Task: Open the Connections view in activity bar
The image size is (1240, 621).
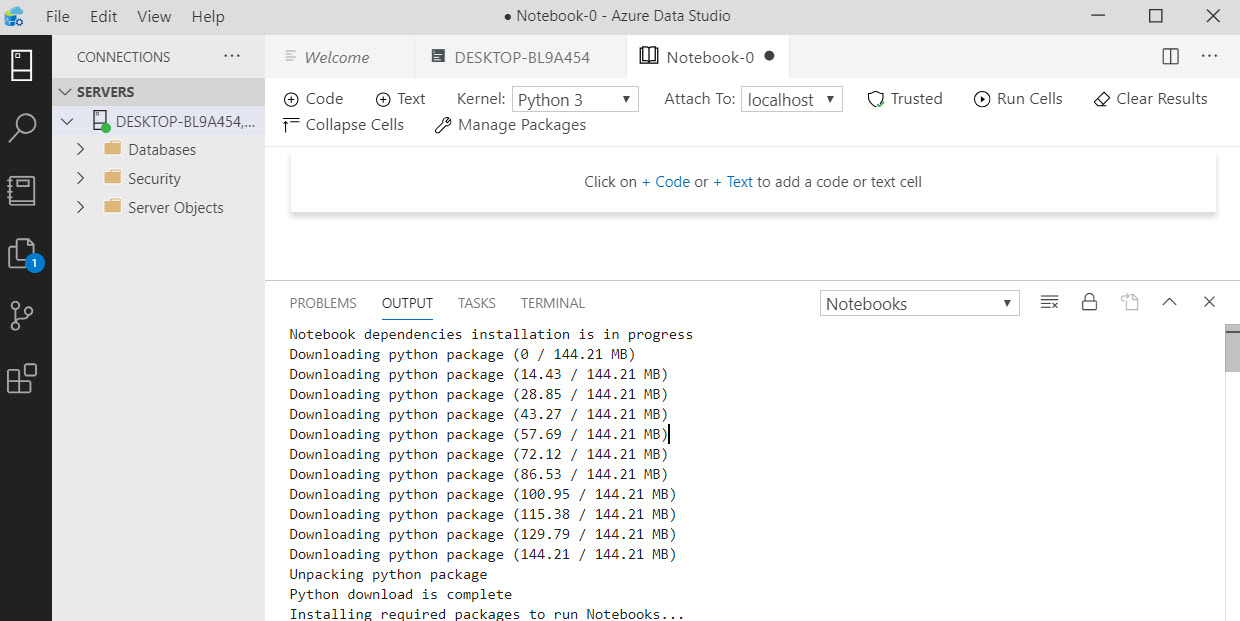Action: coord(22,66)
